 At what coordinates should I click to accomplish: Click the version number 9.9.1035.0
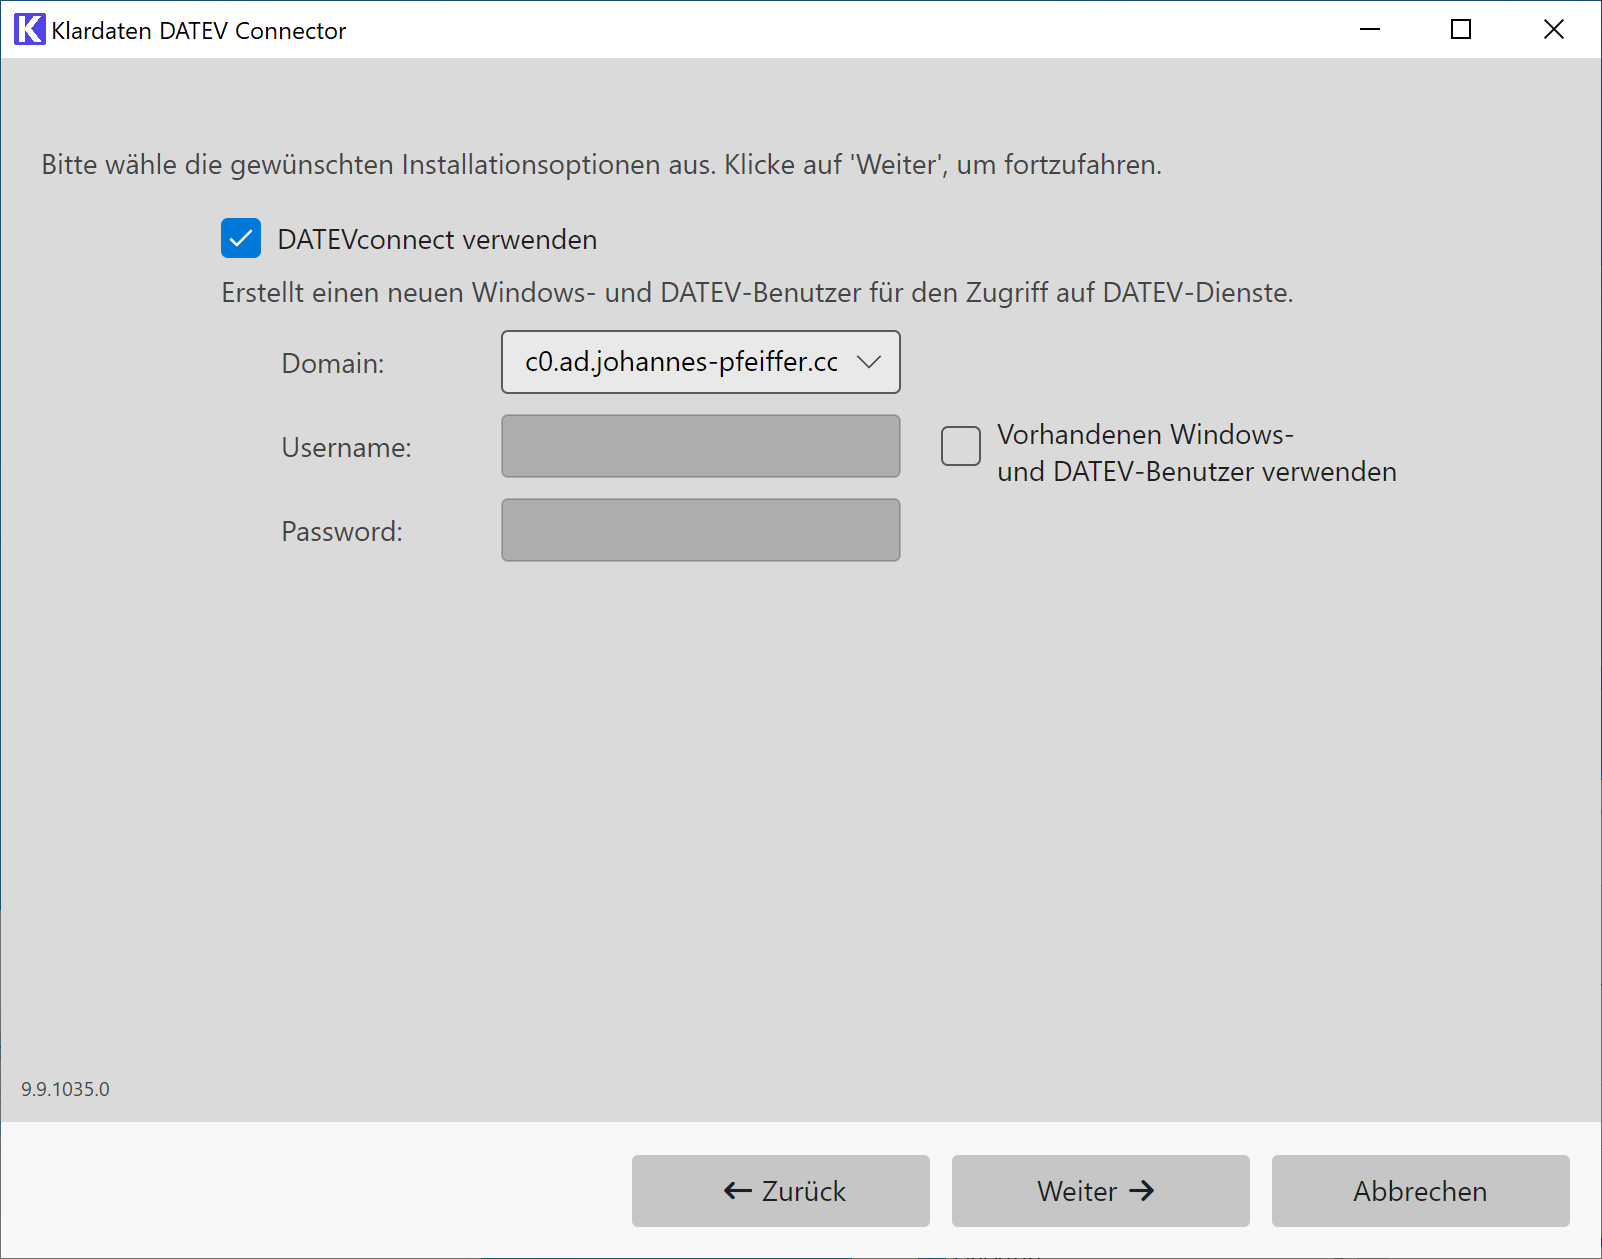click(66, 1090)
